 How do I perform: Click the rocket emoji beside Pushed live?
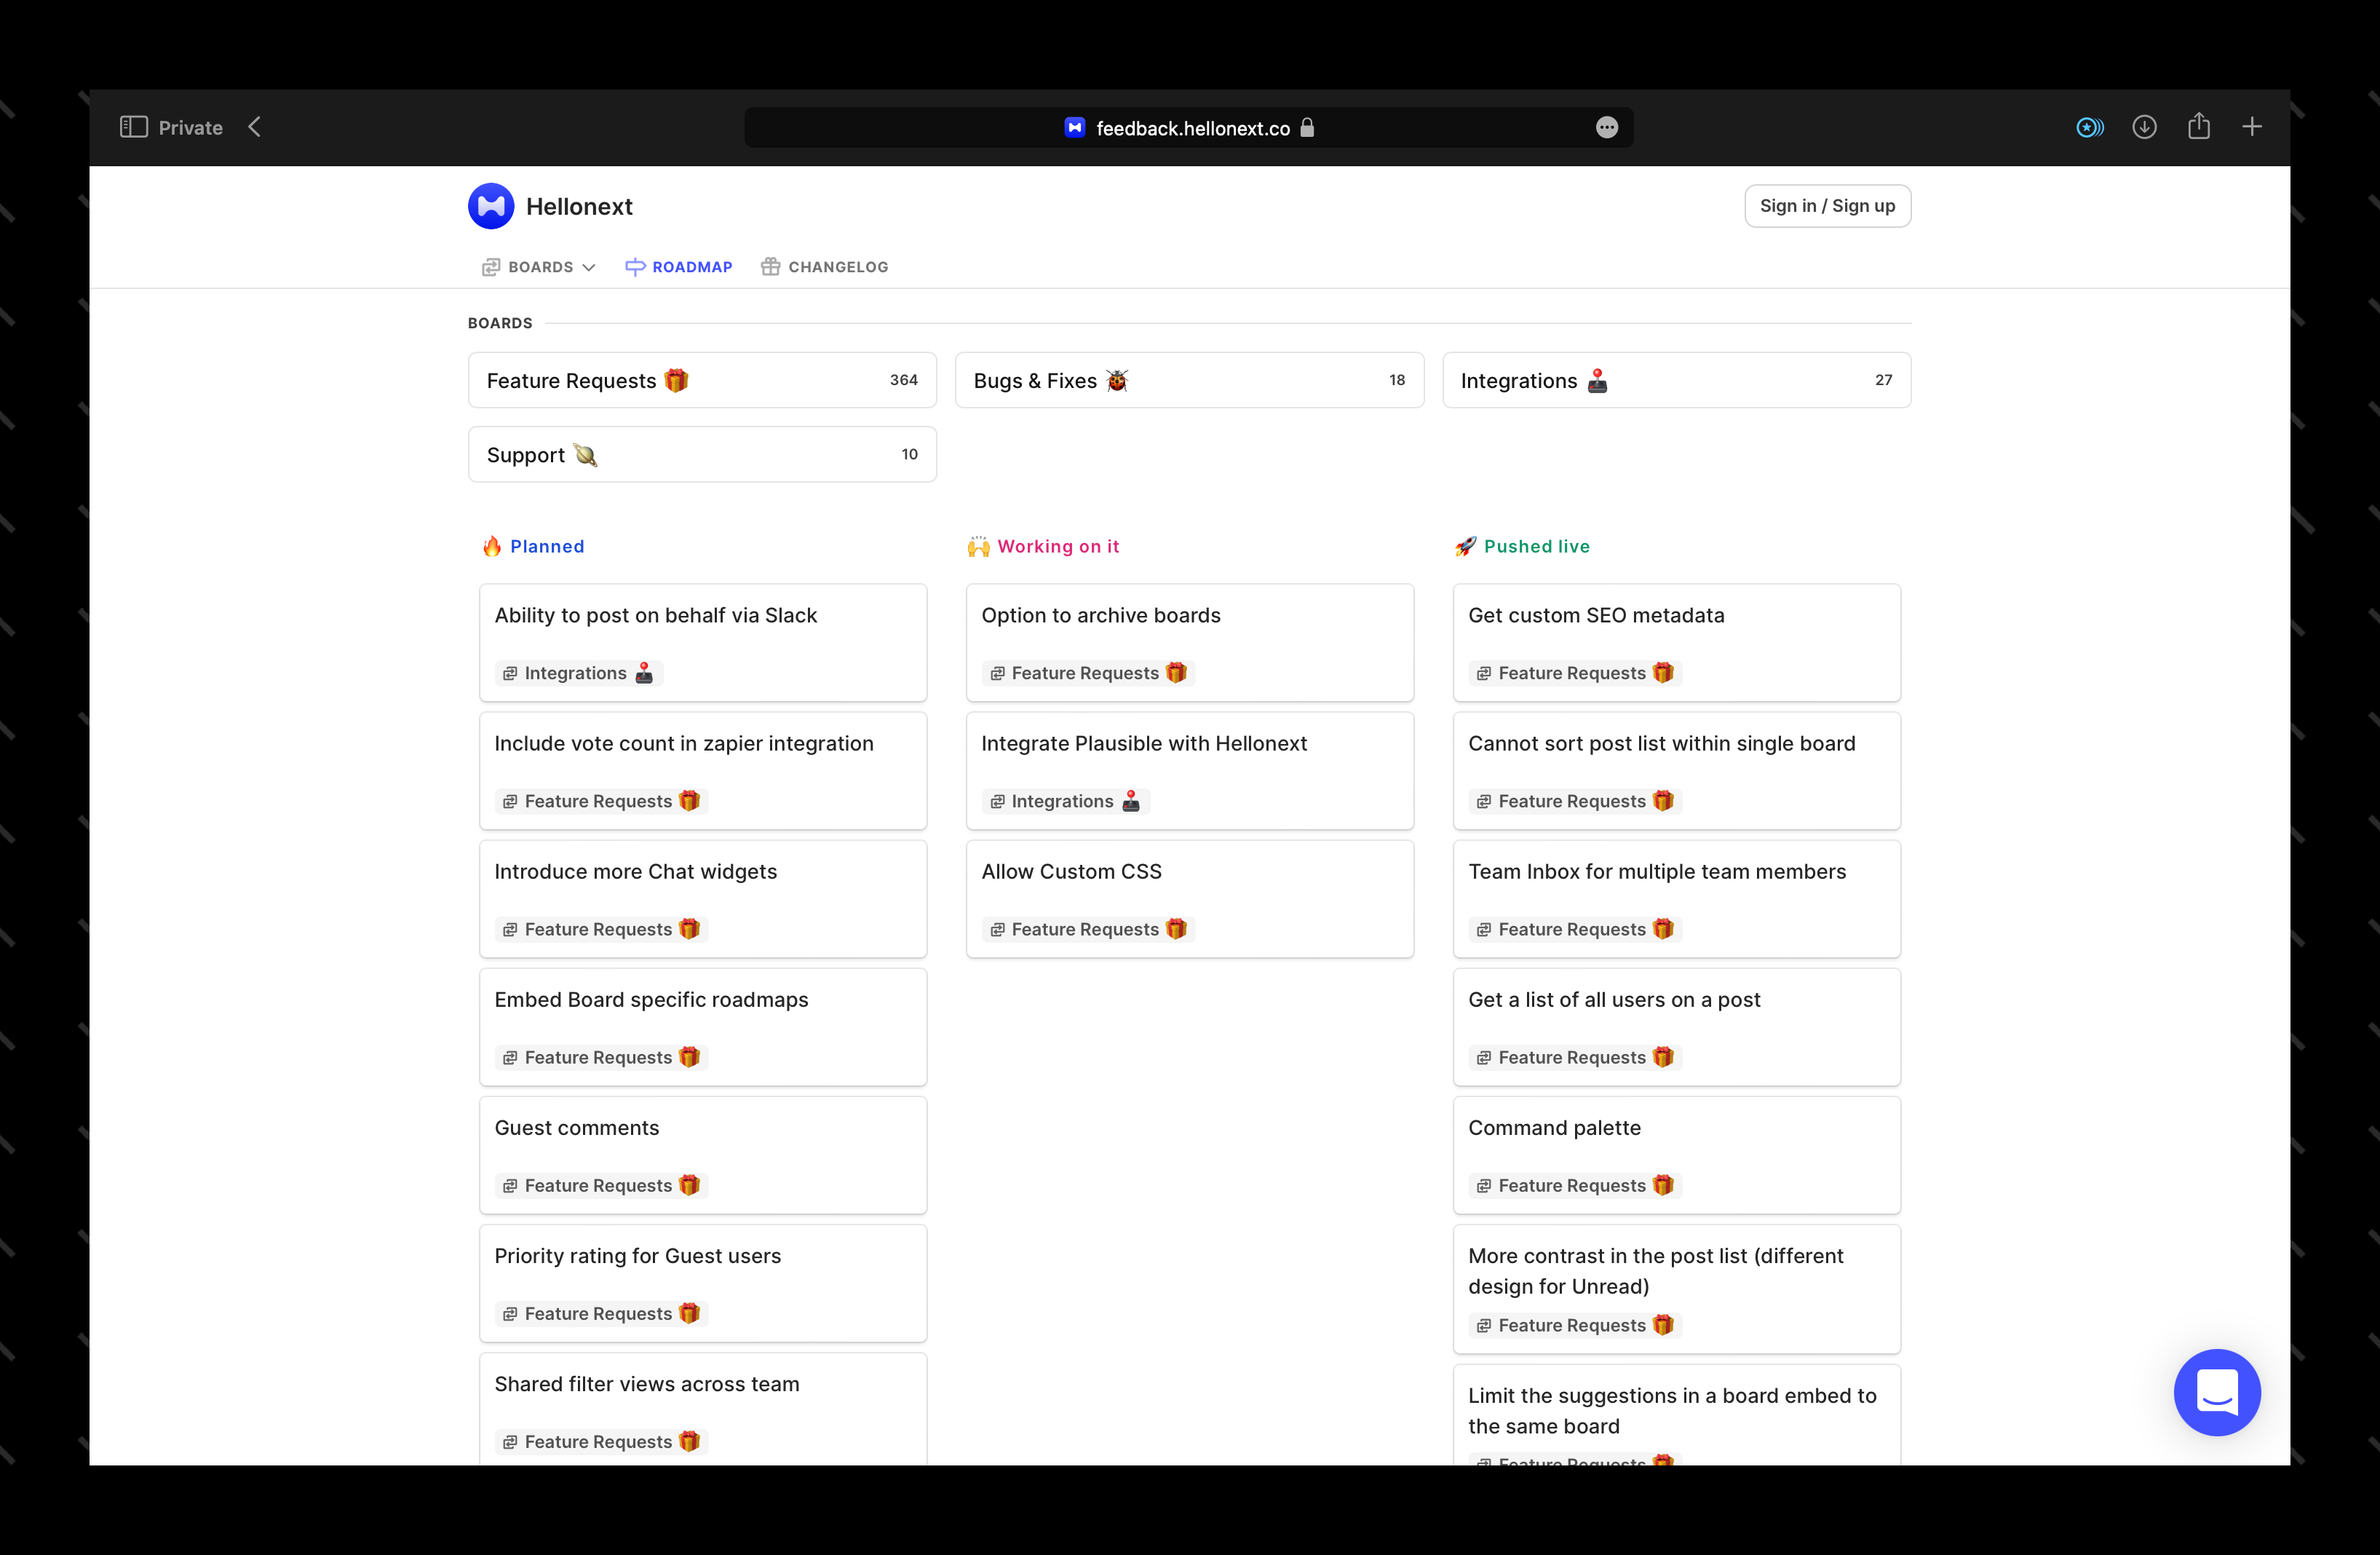[1465, 546]
